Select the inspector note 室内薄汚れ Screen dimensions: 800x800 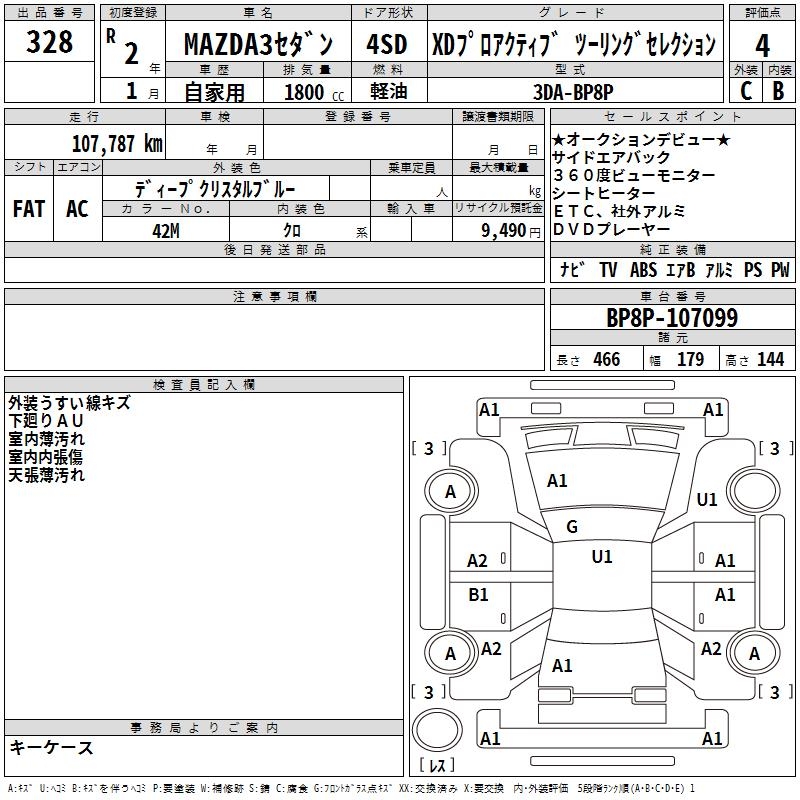tap(46, 439)
